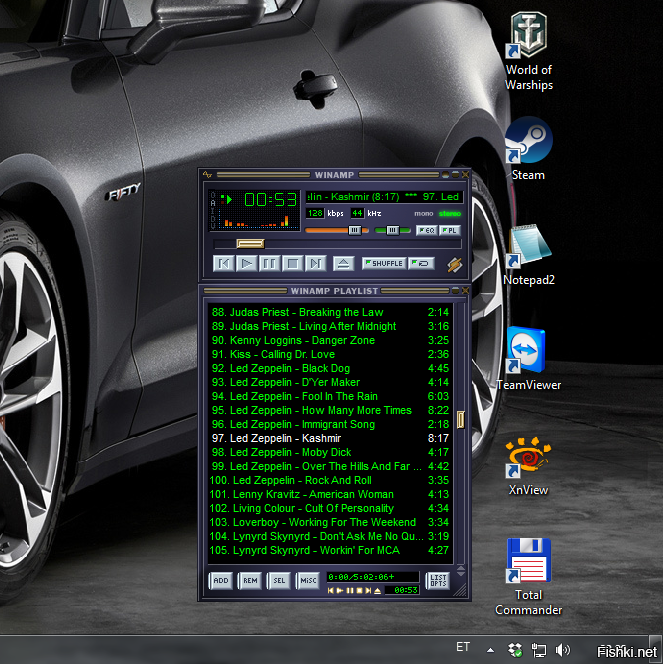This screenshot has height=664, width=663.
Task: Toggle double size with the clutterbar D letter
Action: point(213,219)
